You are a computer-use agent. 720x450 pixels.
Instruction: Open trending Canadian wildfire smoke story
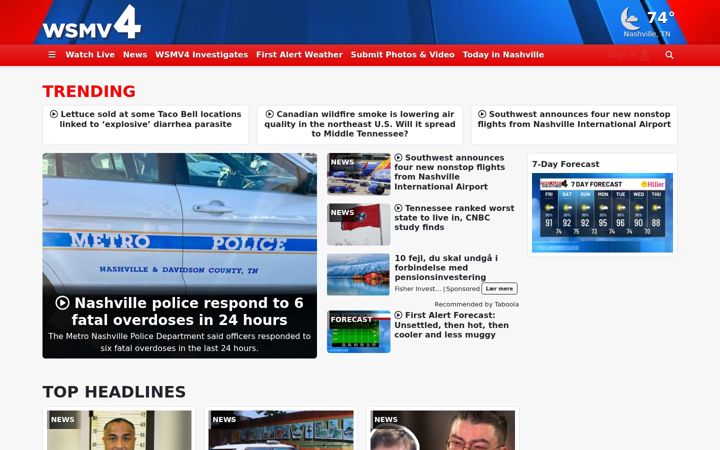pos(360,124)
